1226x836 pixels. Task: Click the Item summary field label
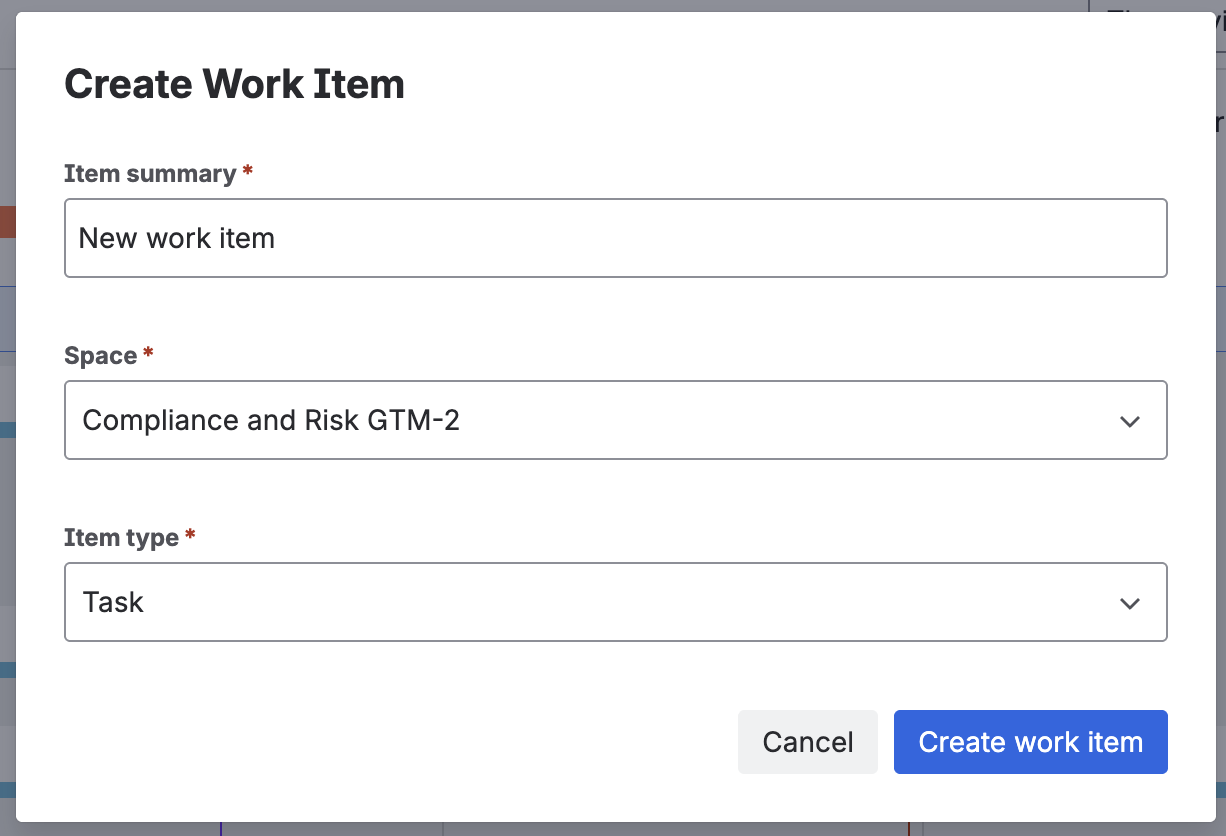click(x=150, y=174)
